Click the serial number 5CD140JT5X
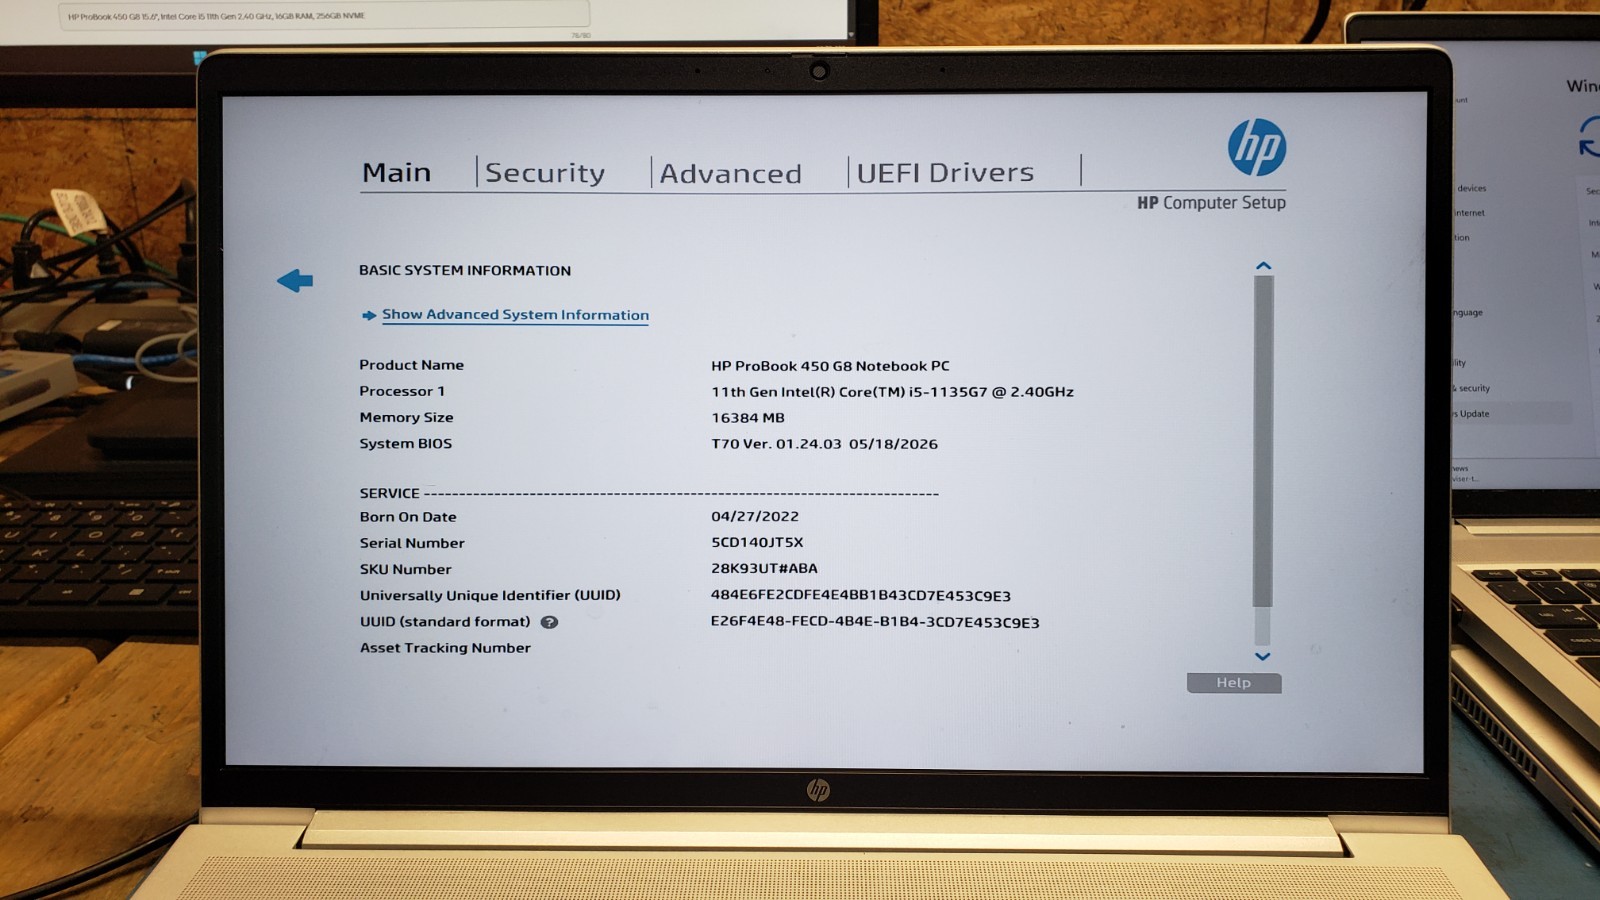This screenshot has width=1600, height=900. [757, 542]
